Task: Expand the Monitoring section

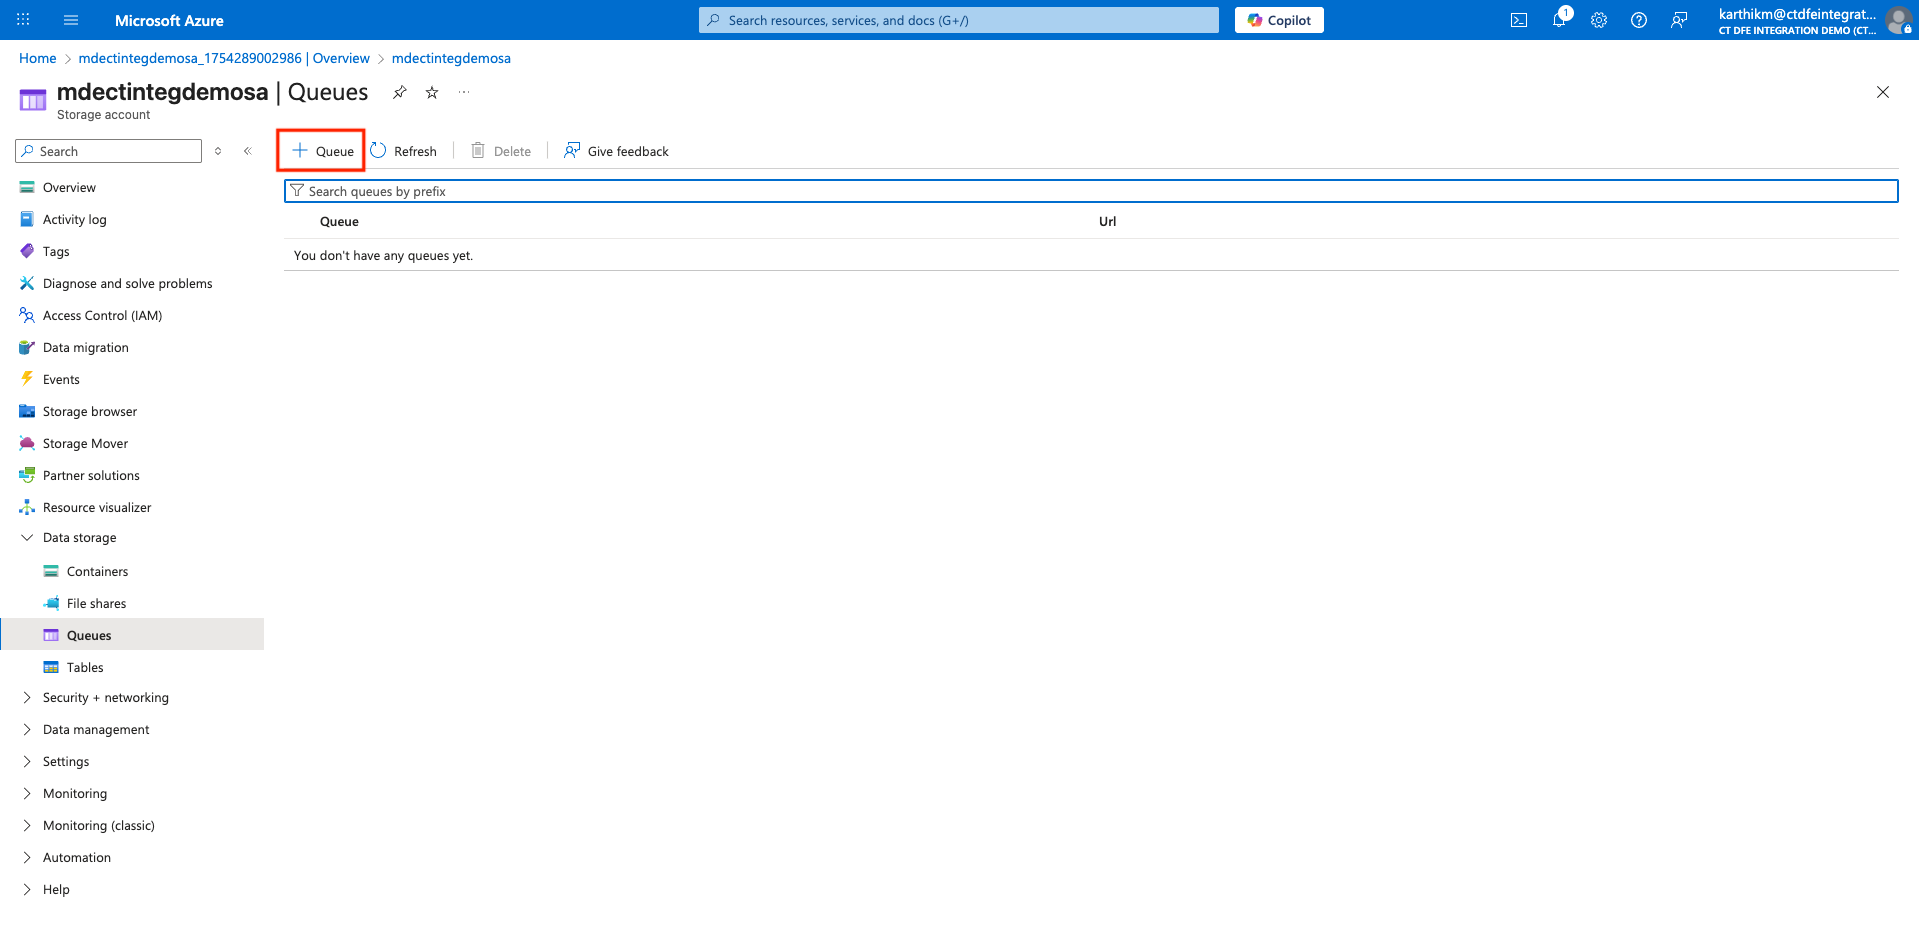Action: tap(27, 794)
